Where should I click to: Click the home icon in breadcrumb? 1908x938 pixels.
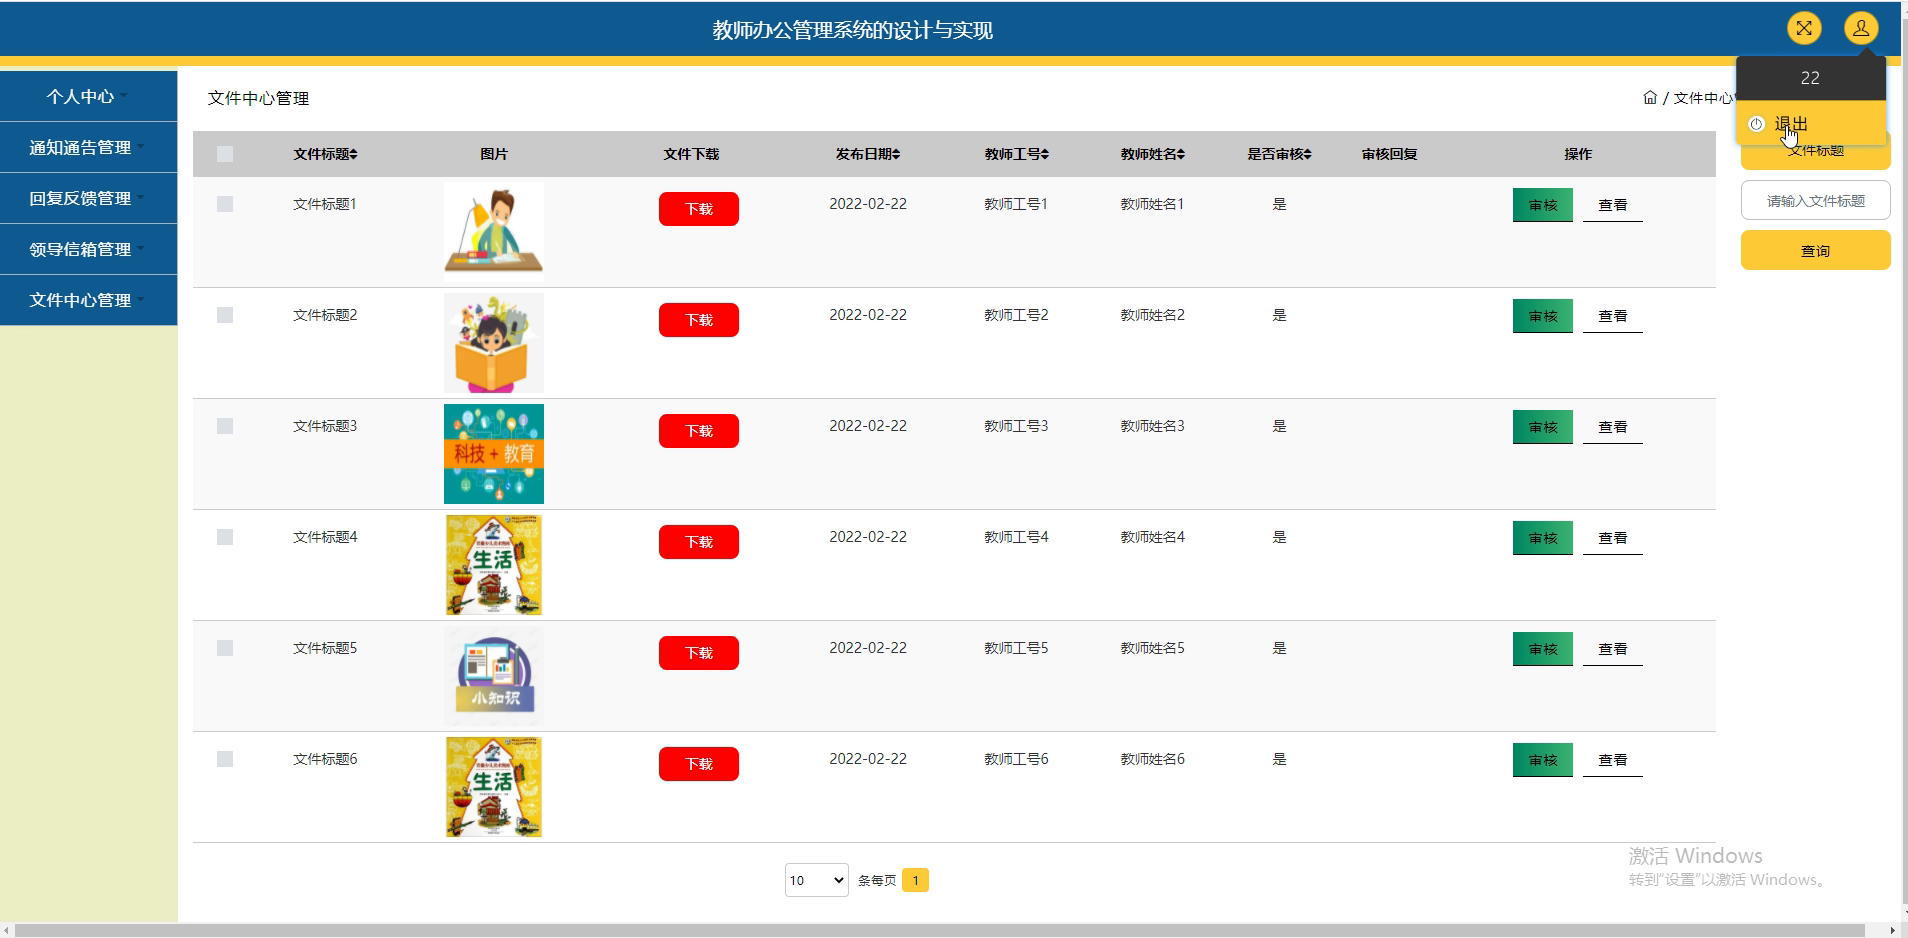(x=1650, y=97)
